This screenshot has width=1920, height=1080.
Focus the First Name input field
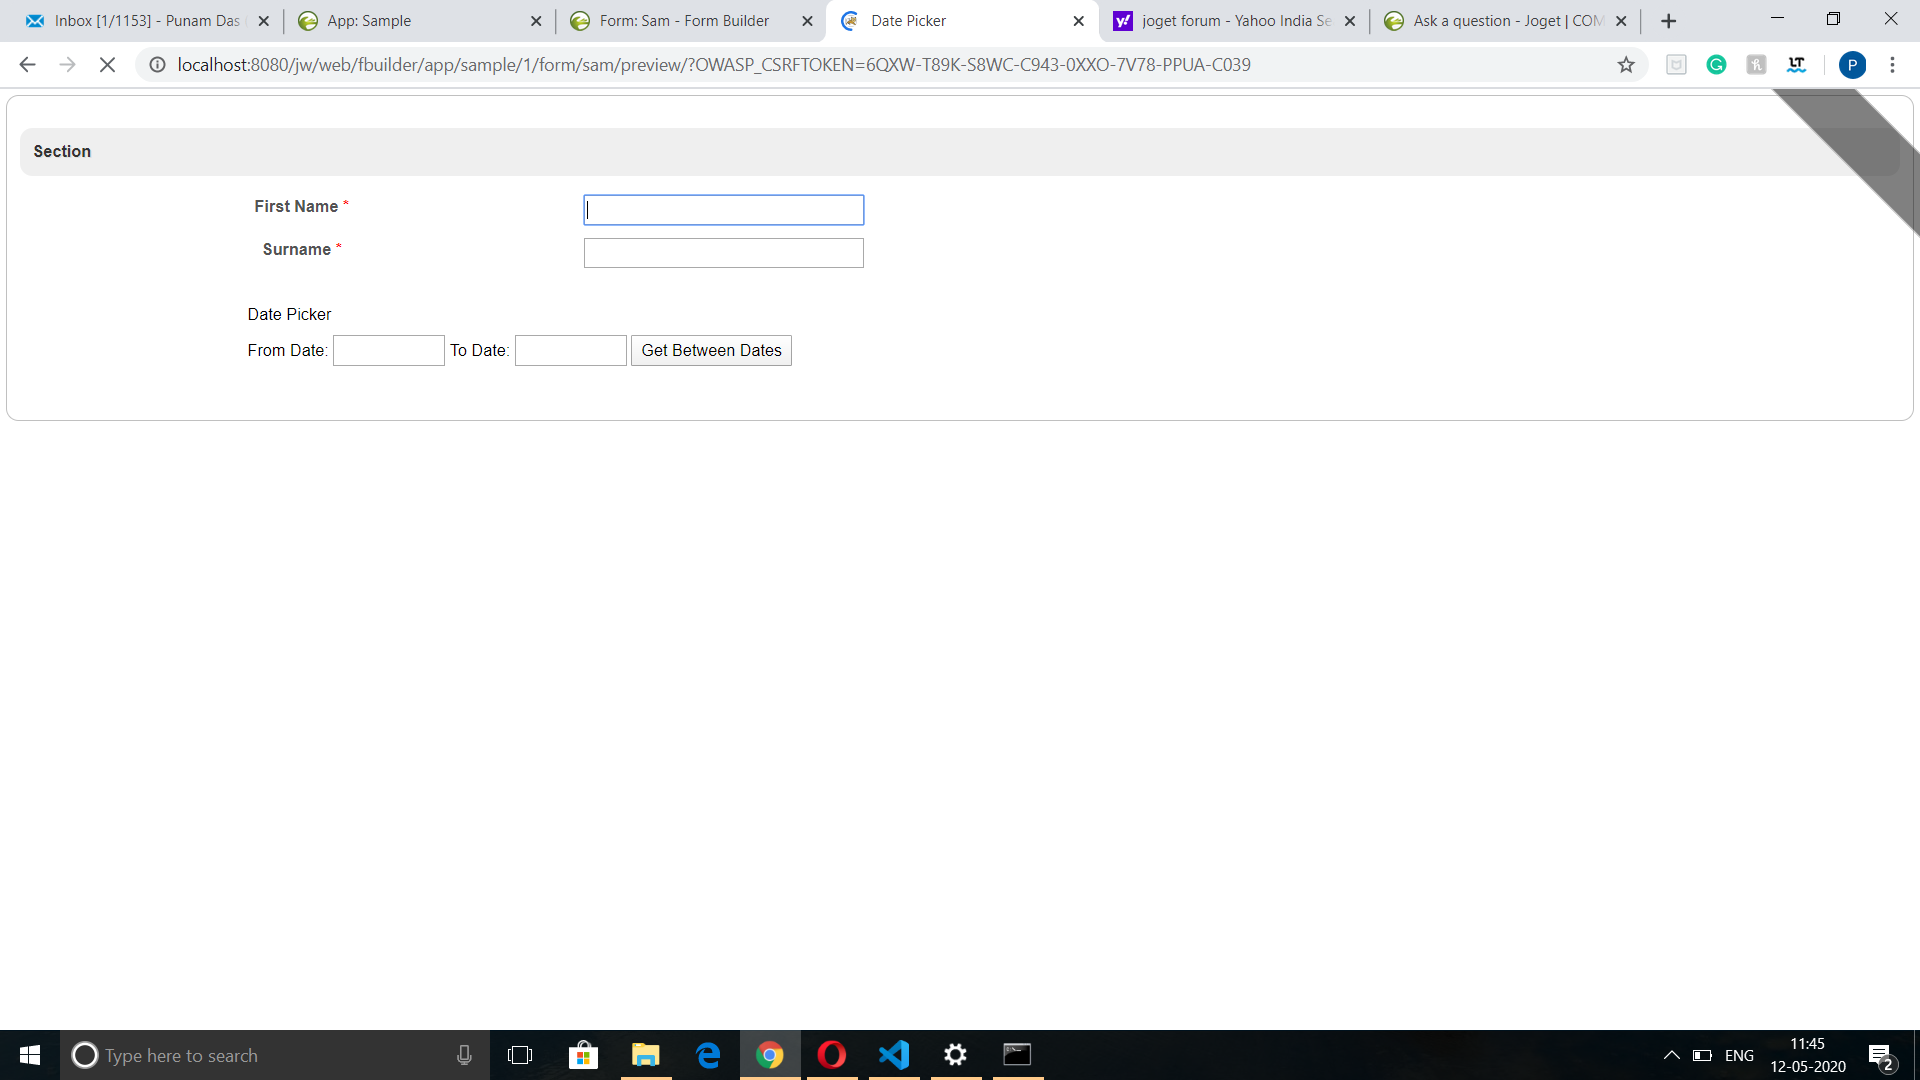pyautogui.click(x=723, y=210)
